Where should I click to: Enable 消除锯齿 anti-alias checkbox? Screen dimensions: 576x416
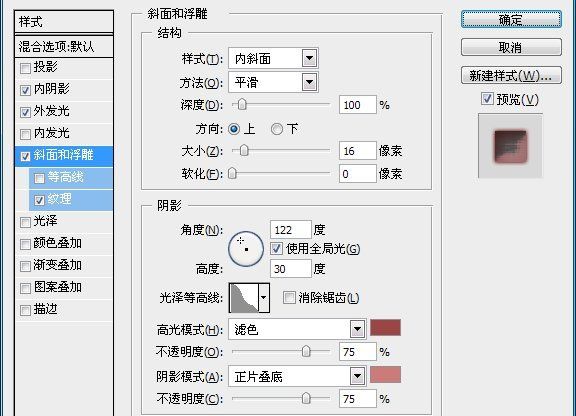click(x=289, y=297)
